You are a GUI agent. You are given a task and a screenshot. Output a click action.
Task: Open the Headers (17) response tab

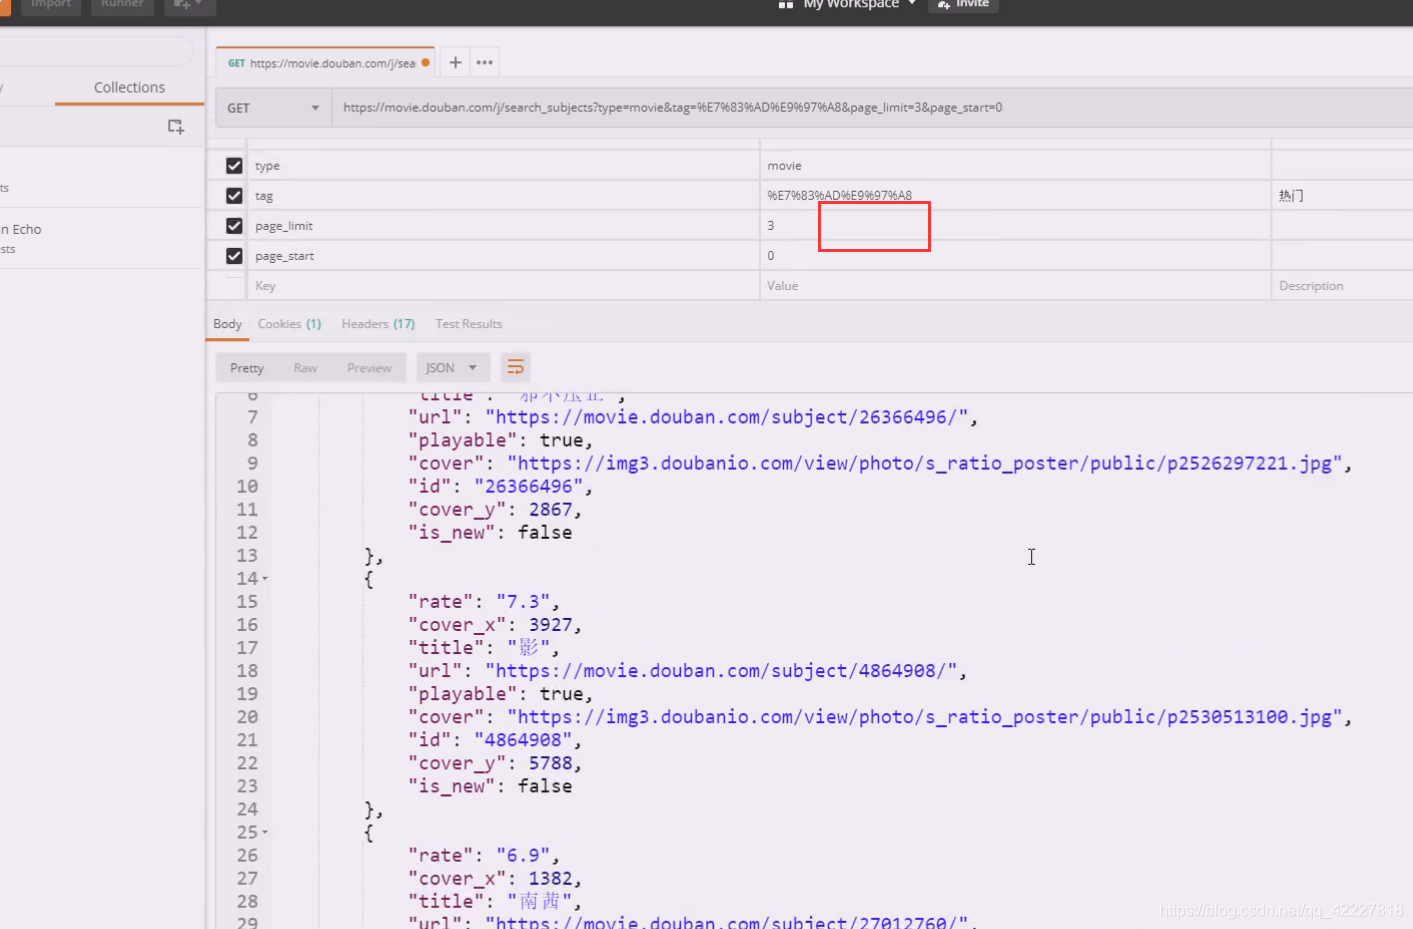point(378,324)
